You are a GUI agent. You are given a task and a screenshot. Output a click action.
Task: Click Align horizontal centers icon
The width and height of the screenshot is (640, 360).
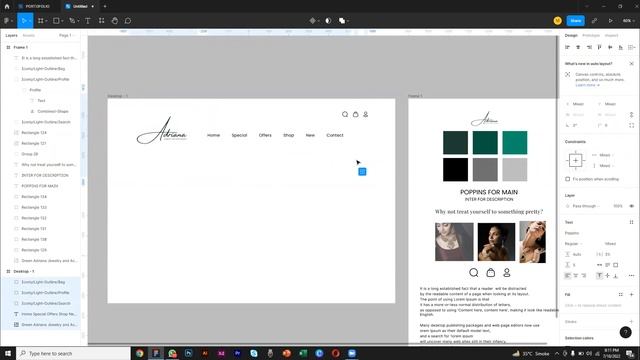[578, 47]
